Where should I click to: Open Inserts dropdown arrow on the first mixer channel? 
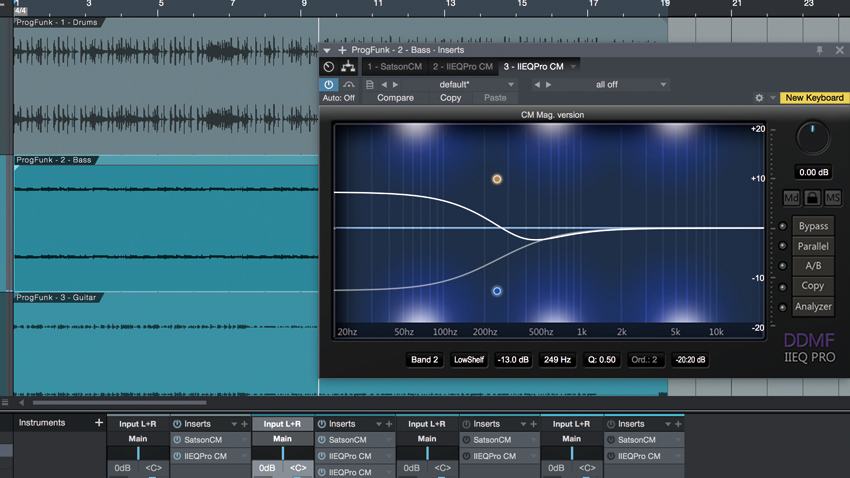tap(234, 424)
